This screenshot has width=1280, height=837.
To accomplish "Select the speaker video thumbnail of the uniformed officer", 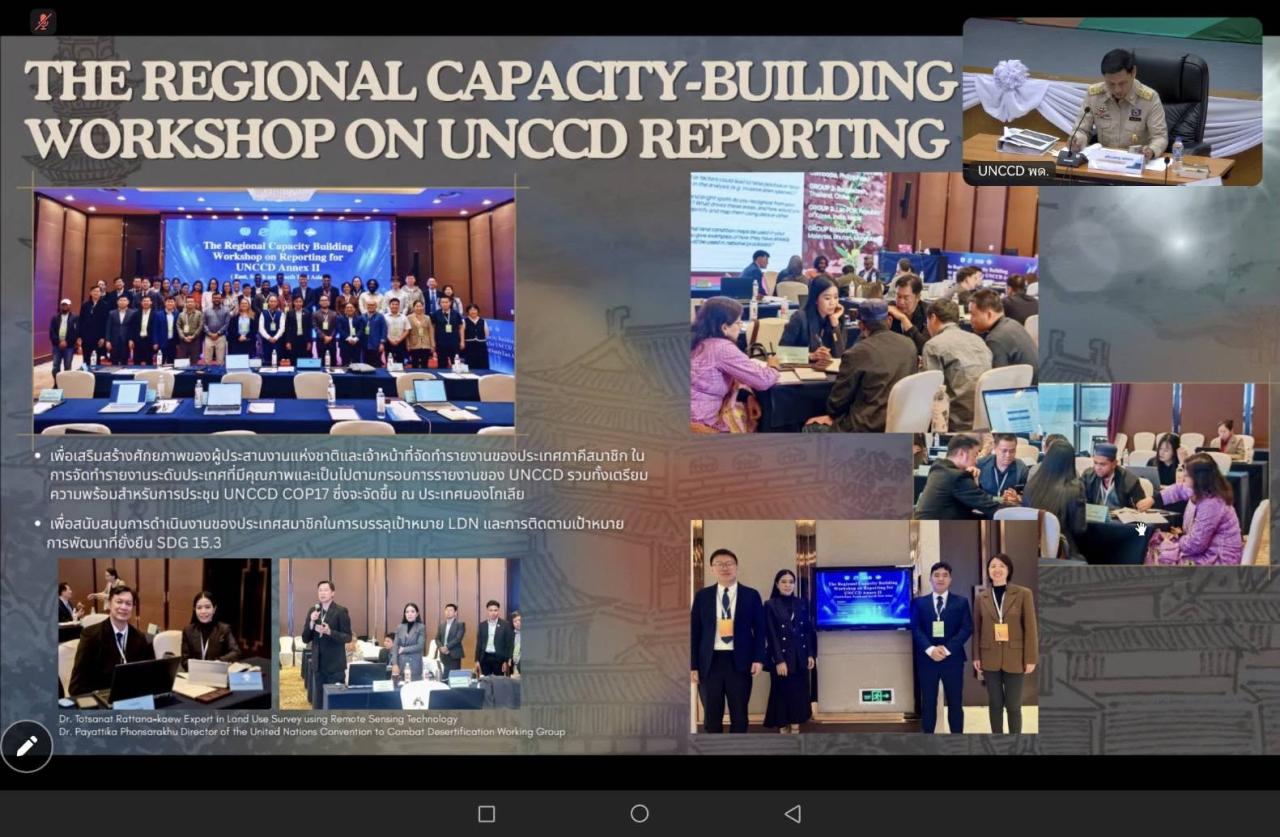I will [1112, 102].
